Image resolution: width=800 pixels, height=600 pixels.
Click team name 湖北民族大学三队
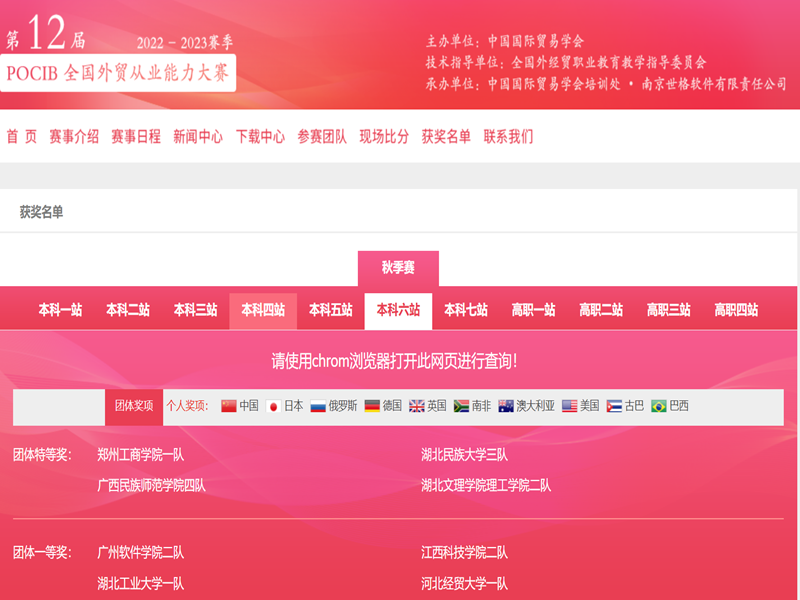tap(465, 455)
